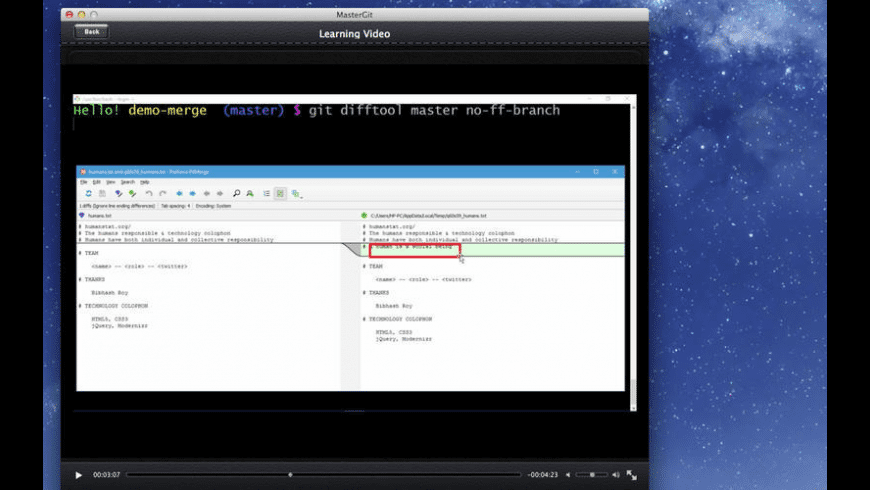Click the blue diamond icon beside humans.txt
The image size is (870, 490).
tap(82, 215)
